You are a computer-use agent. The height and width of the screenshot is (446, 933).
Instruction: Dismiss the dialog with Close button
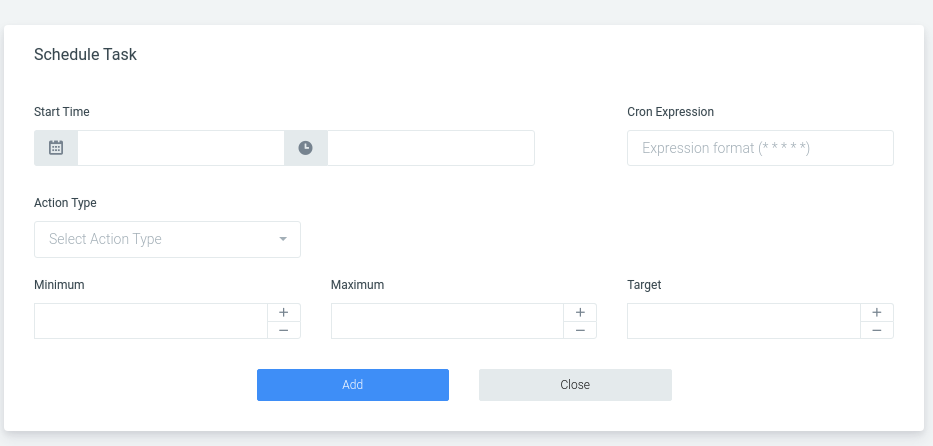pyautogui.click(x=575, y=385)
